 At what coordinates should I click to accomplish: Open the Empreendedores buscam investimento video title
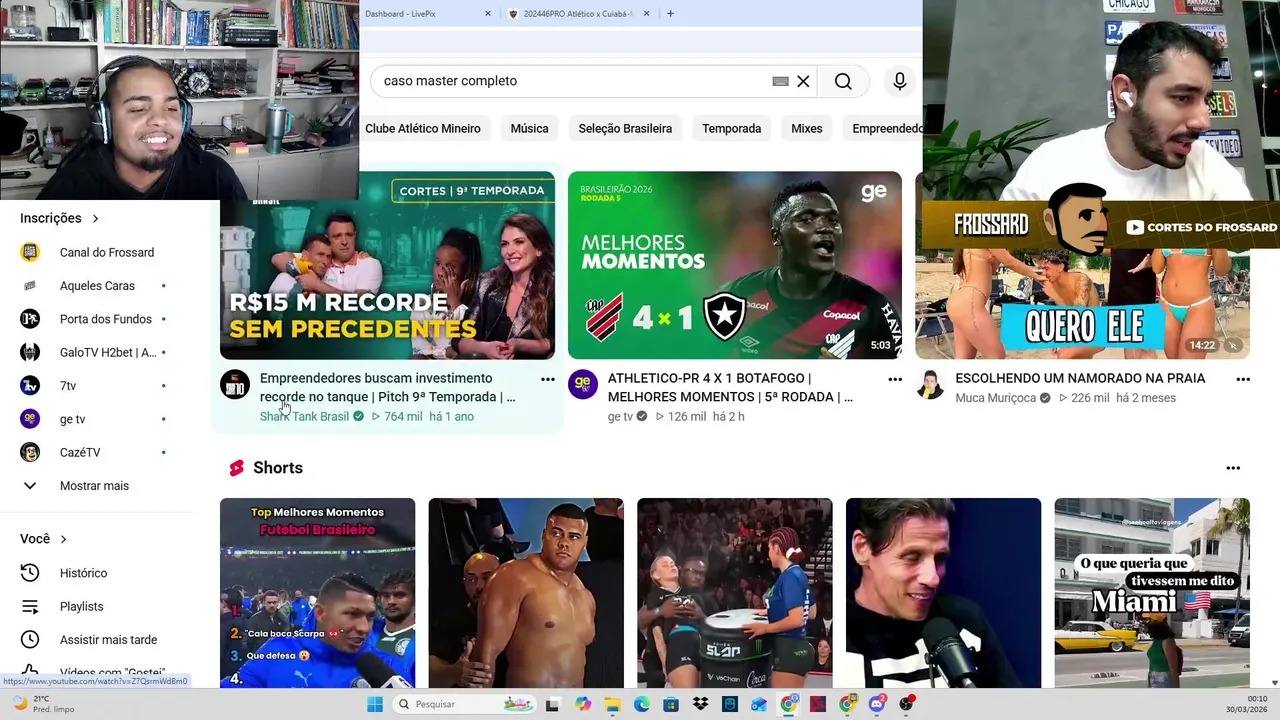388,387
